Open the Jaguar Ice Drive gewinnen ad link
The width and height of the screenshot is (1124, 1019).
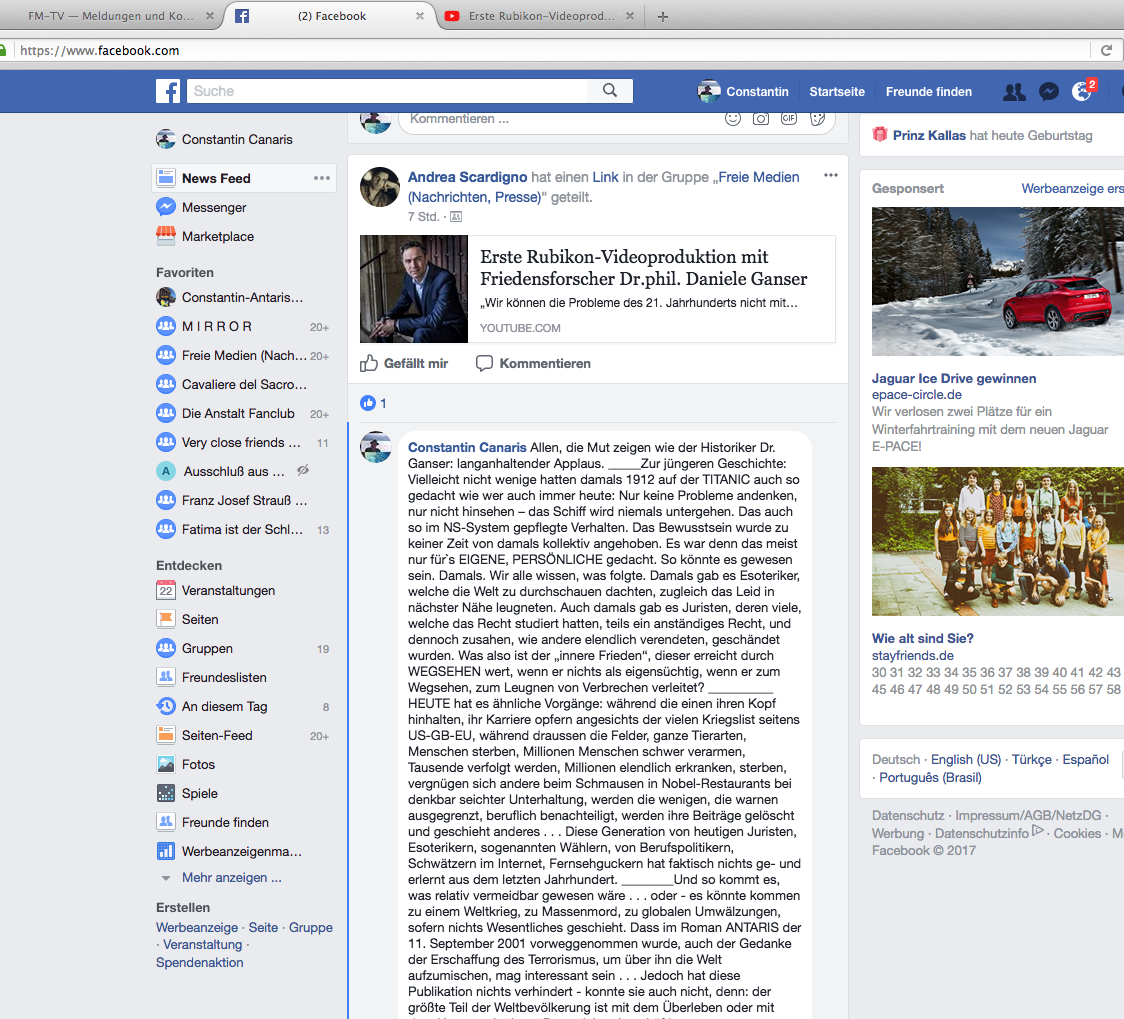pos(954,378)
